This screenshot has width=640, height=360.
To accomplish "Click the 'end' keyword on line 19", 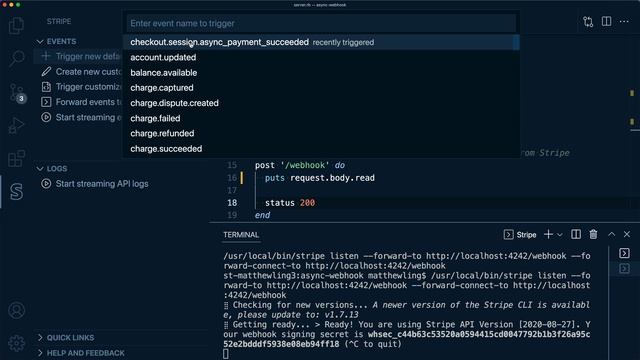I will pyautogui.click(x=262, y=215).
